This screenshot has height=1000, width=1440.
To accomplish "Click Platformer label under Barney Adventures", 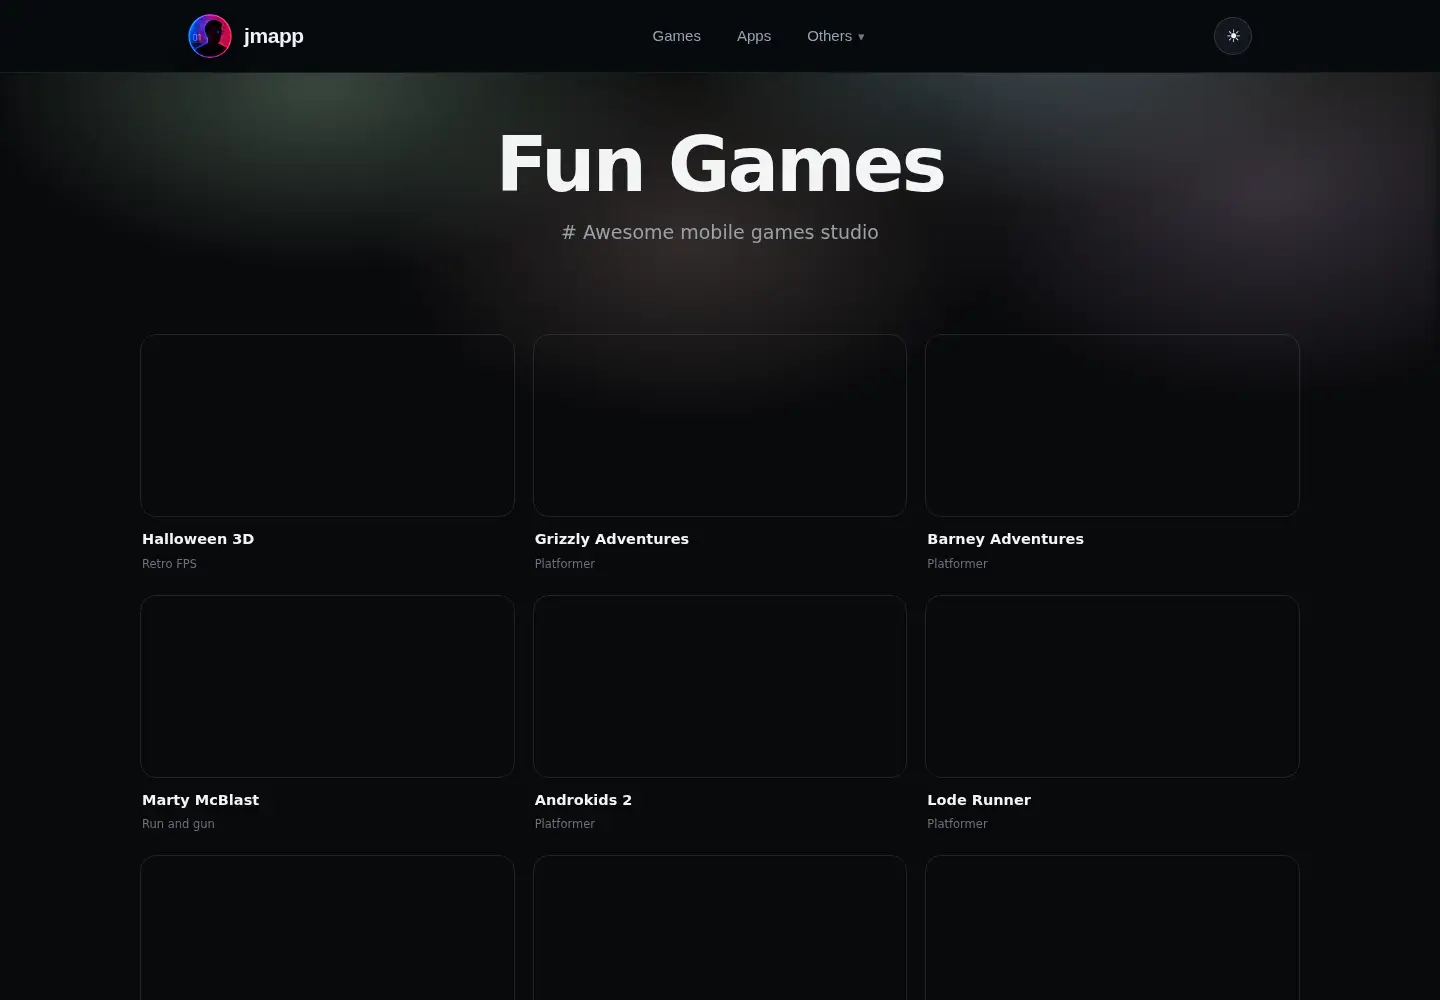I will [957, 564].
